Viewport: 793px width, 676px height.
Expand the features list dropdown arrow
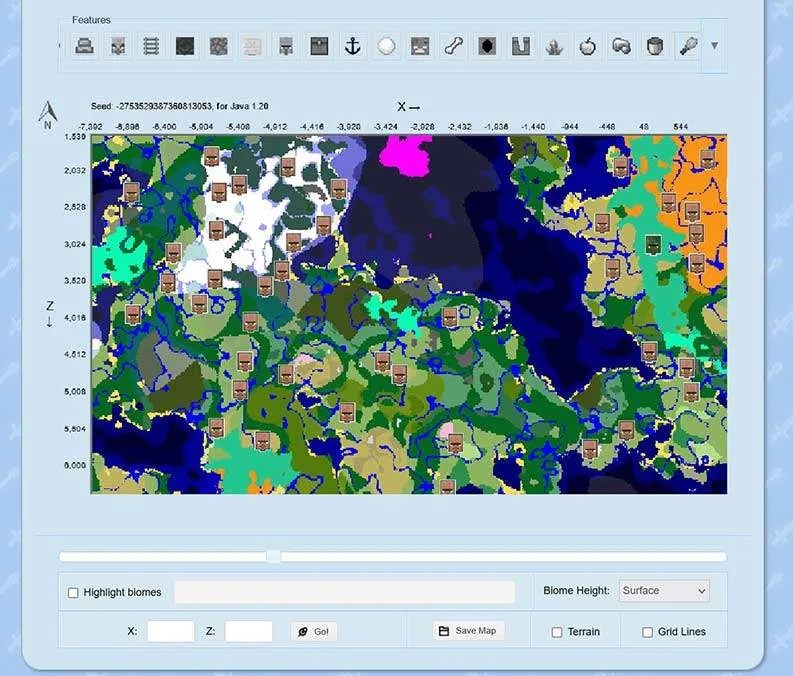pyautogui.click(x=714, y=46)
